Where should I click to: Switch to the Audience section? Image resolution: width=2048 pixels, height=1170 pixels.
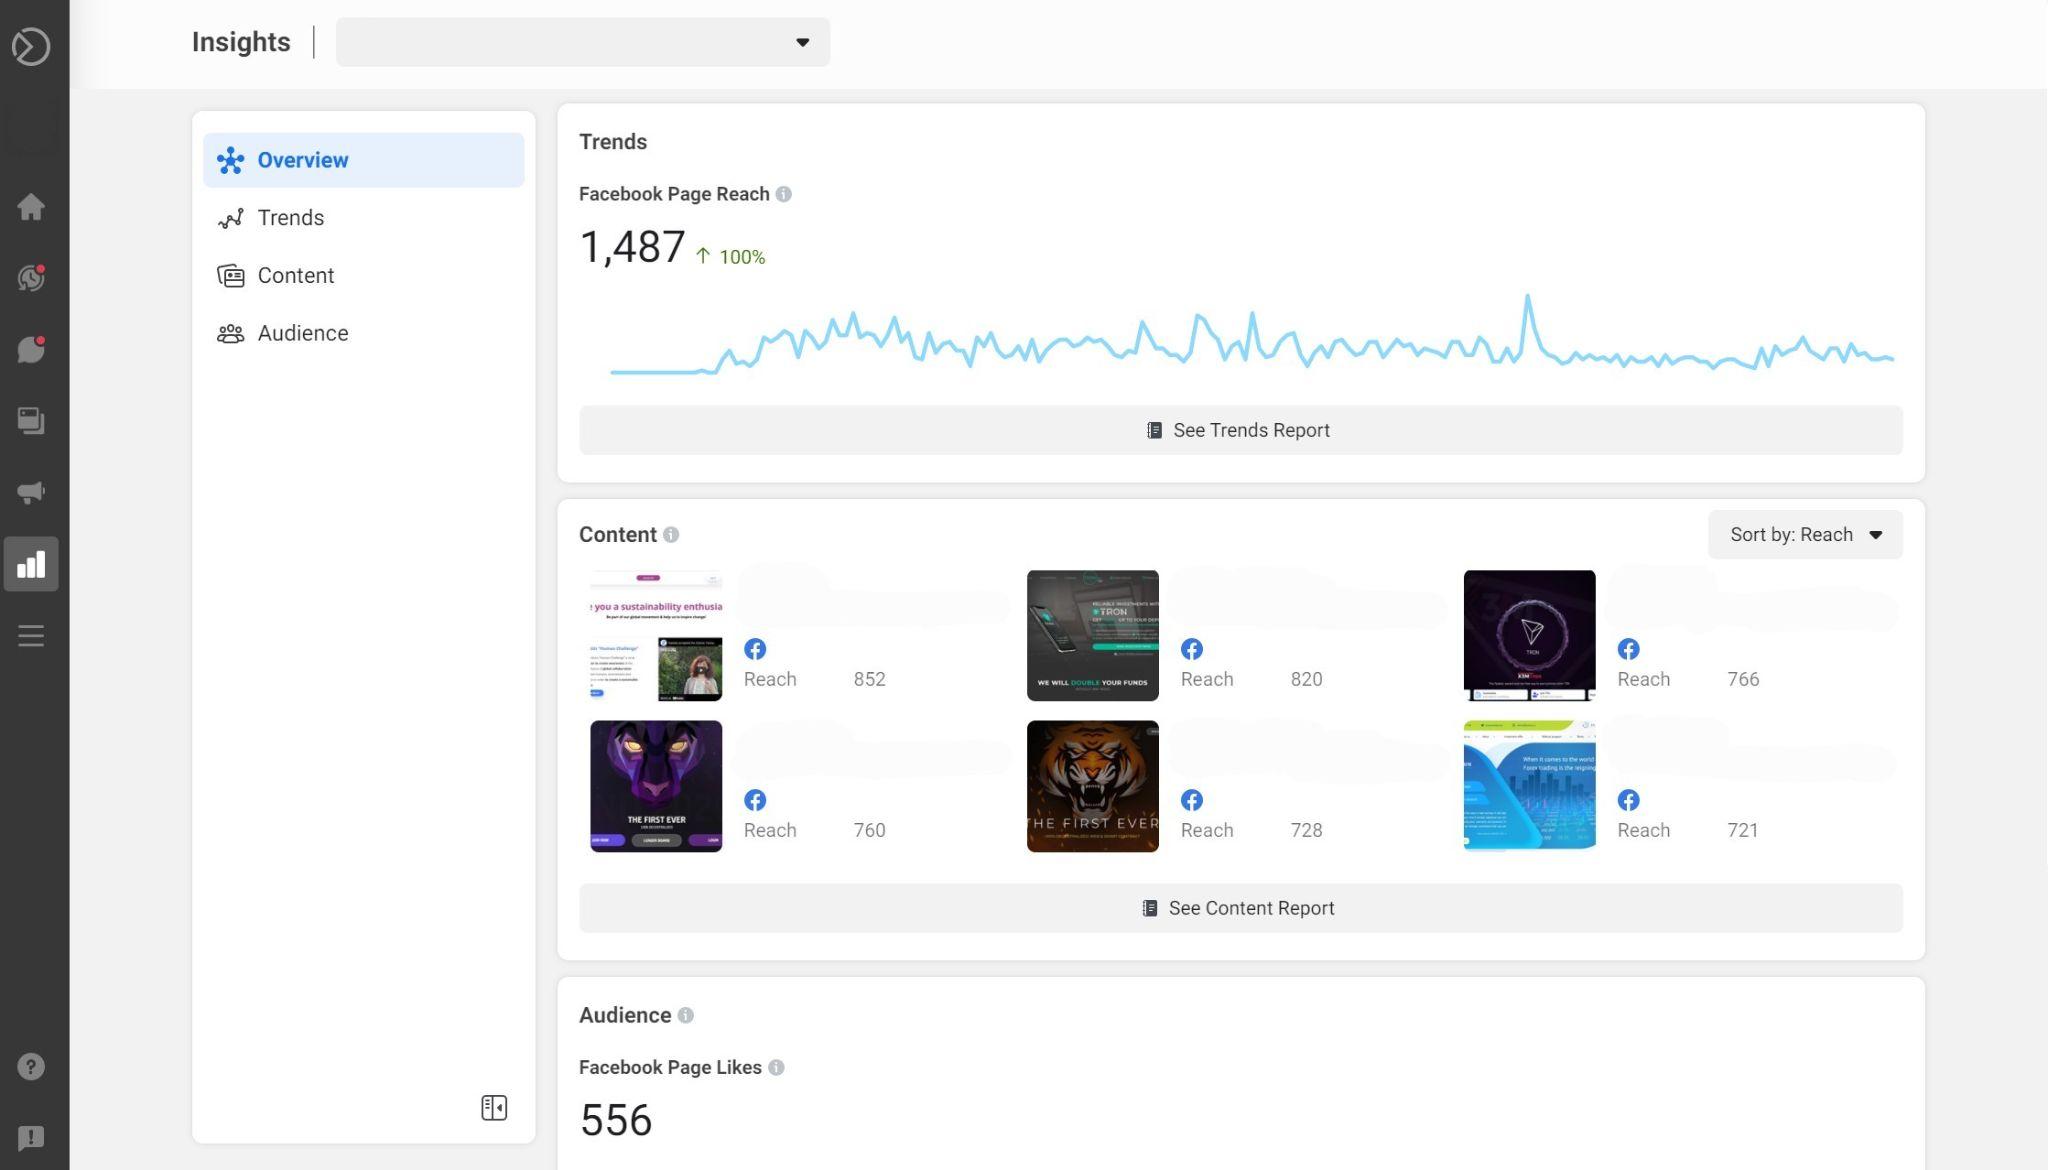[x=302, y=333]
